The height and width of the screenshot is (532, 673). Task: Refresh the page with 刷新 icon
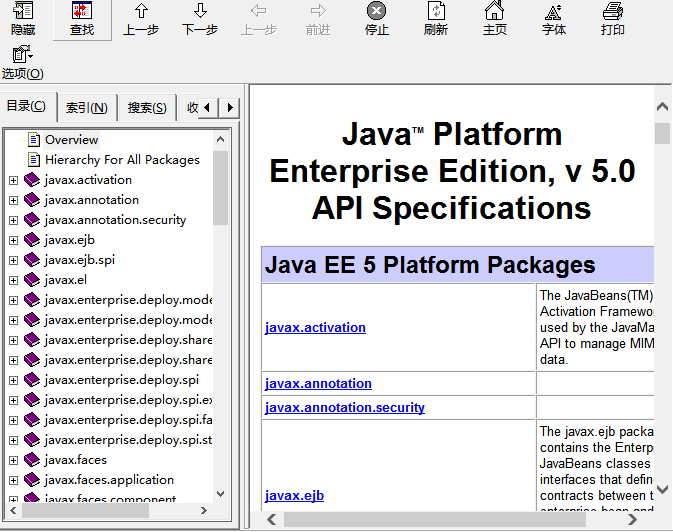pyautogui.click(x=436, y=19)
